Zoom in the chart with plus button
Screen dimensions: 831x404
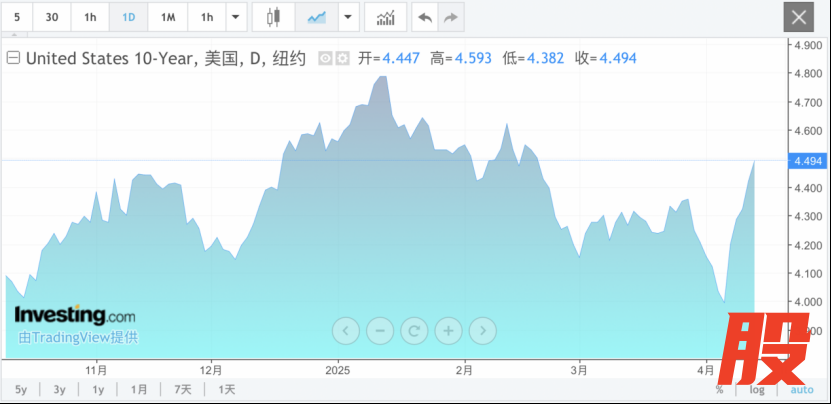[448, 329]
